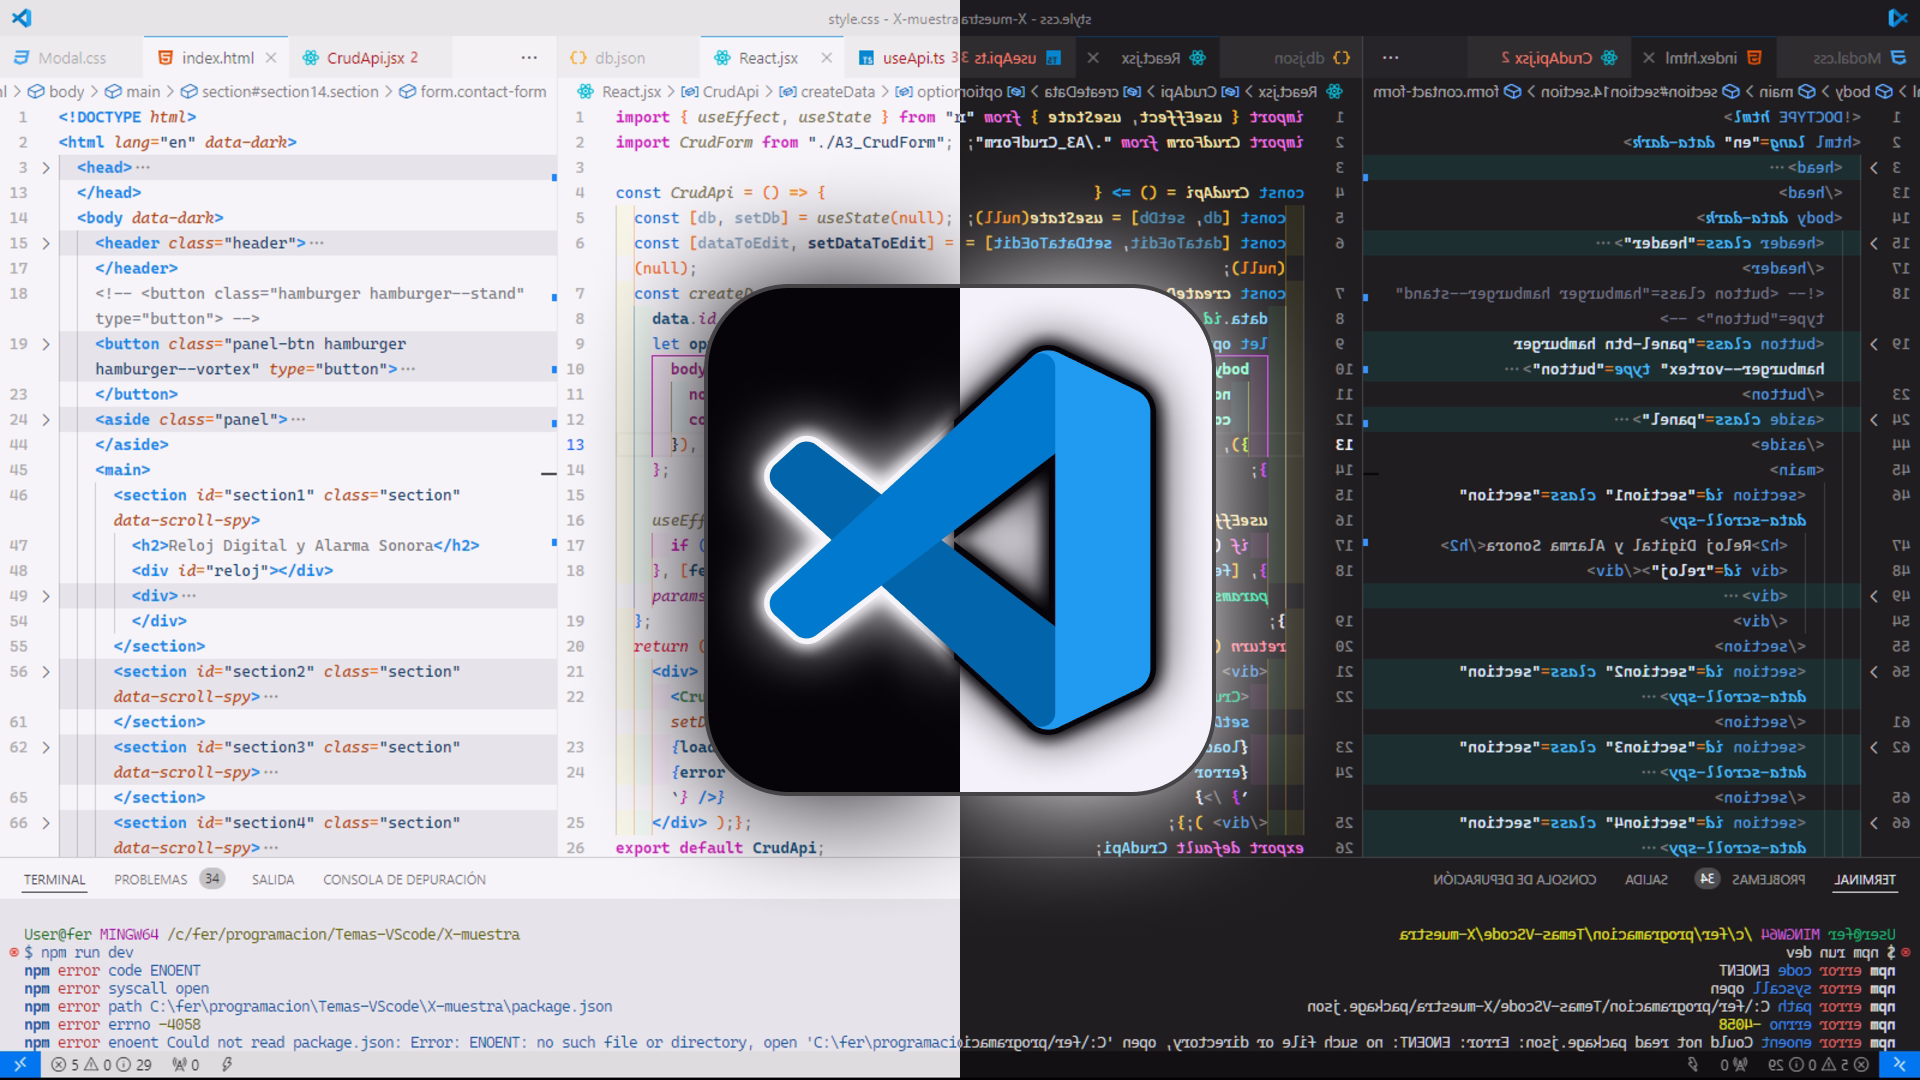Expand the folded section2 block at light line 56
The width and height of the screenshot is (1920, 1080).
(x=46, y=672)
